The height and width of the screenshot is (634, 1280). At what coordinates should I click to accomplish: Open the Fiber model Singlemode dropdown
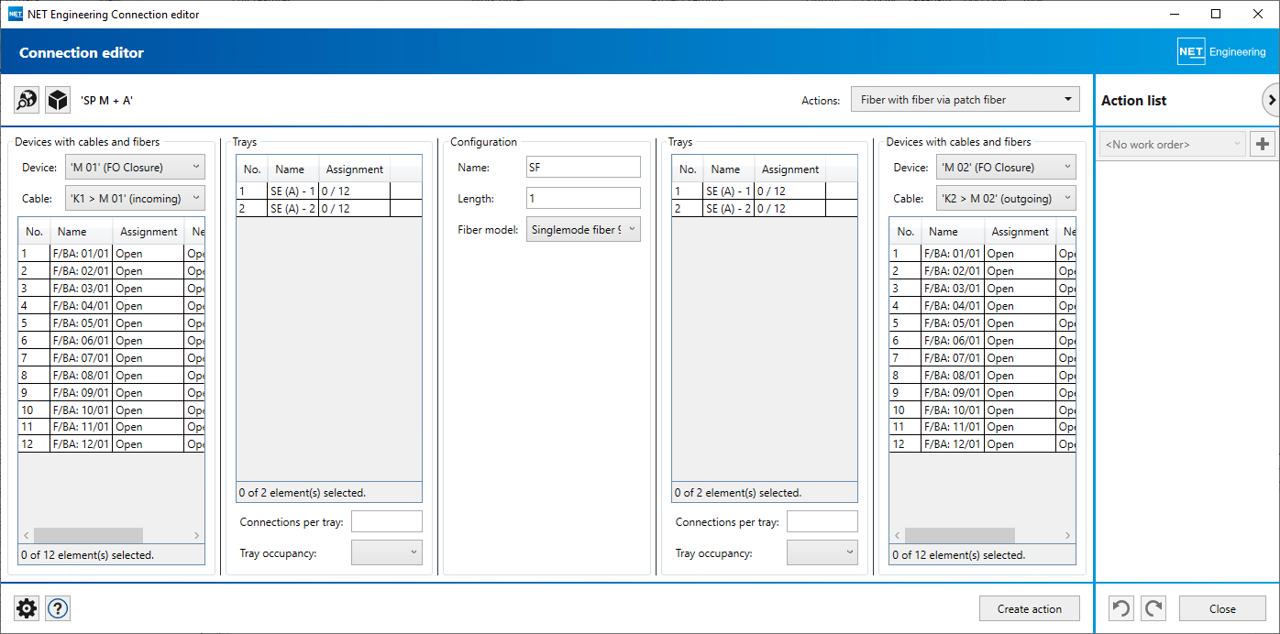point(583,230)
